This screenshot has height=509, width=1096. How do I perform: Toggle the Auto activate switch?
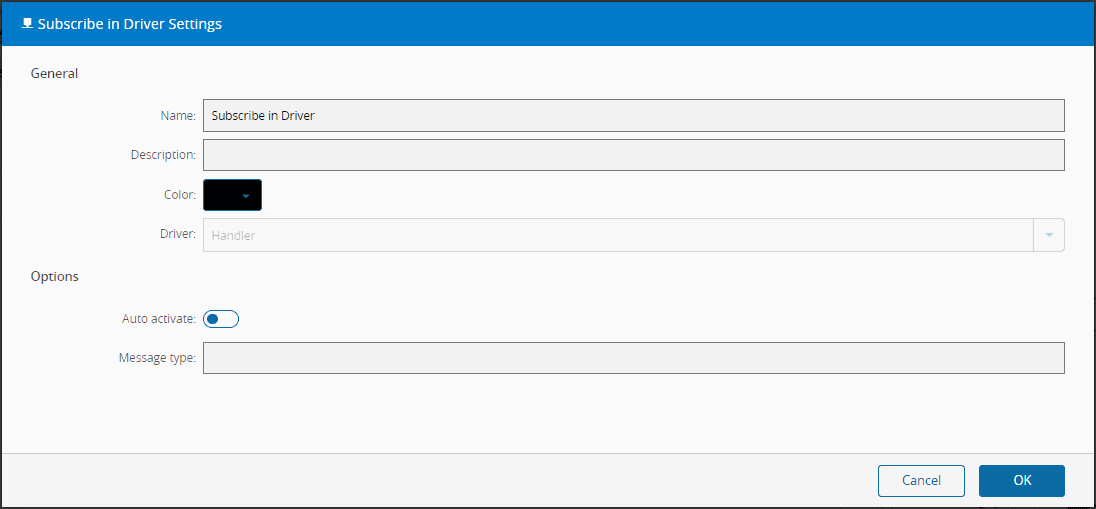click(x=221, y=319)
